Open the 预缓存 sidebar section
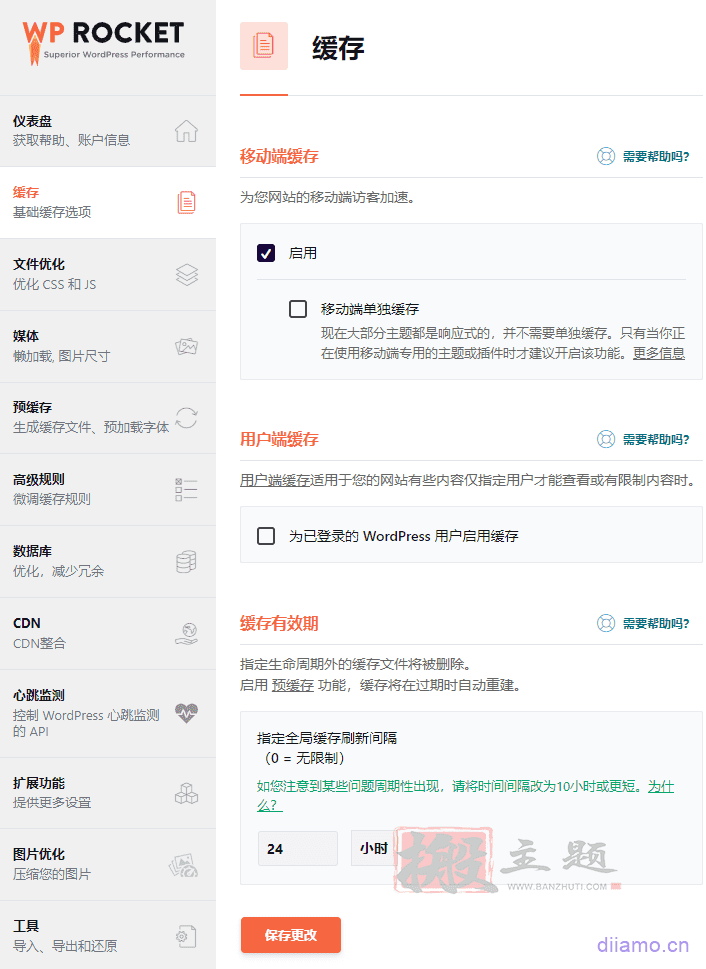 (108, 418)
